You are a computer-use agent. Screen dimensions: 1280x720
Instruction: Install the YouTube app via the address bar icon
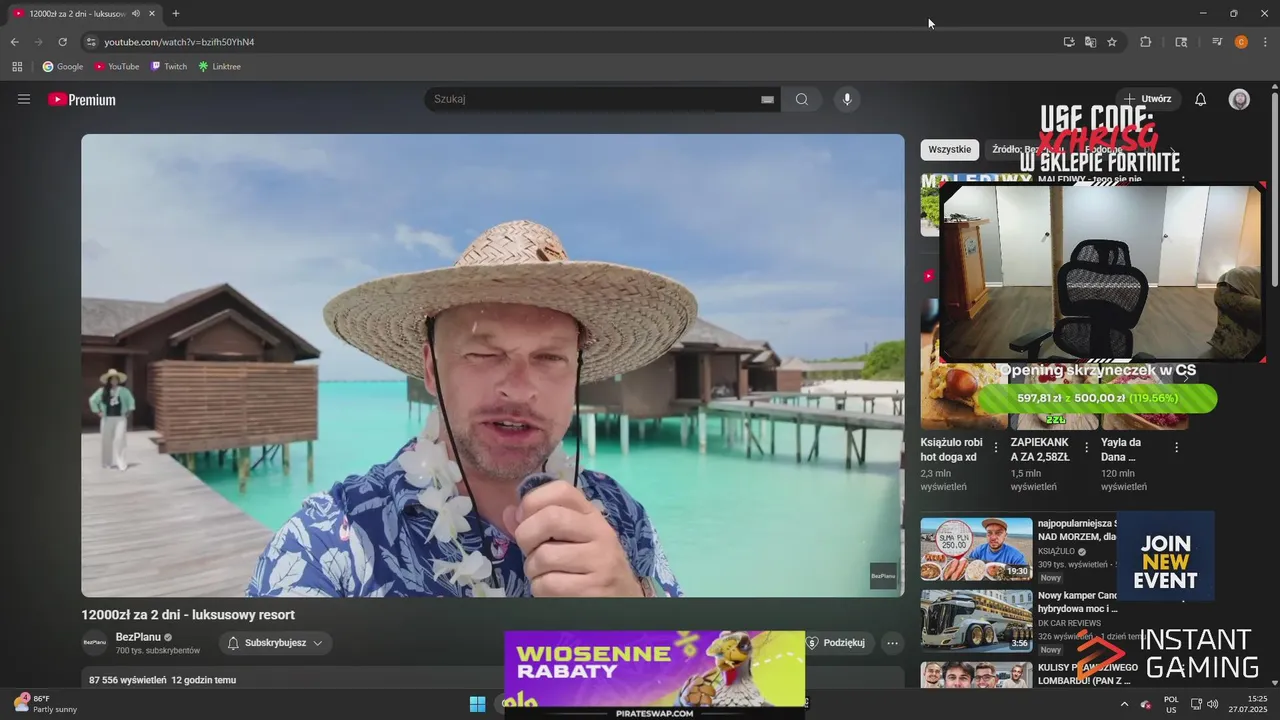1069,42
